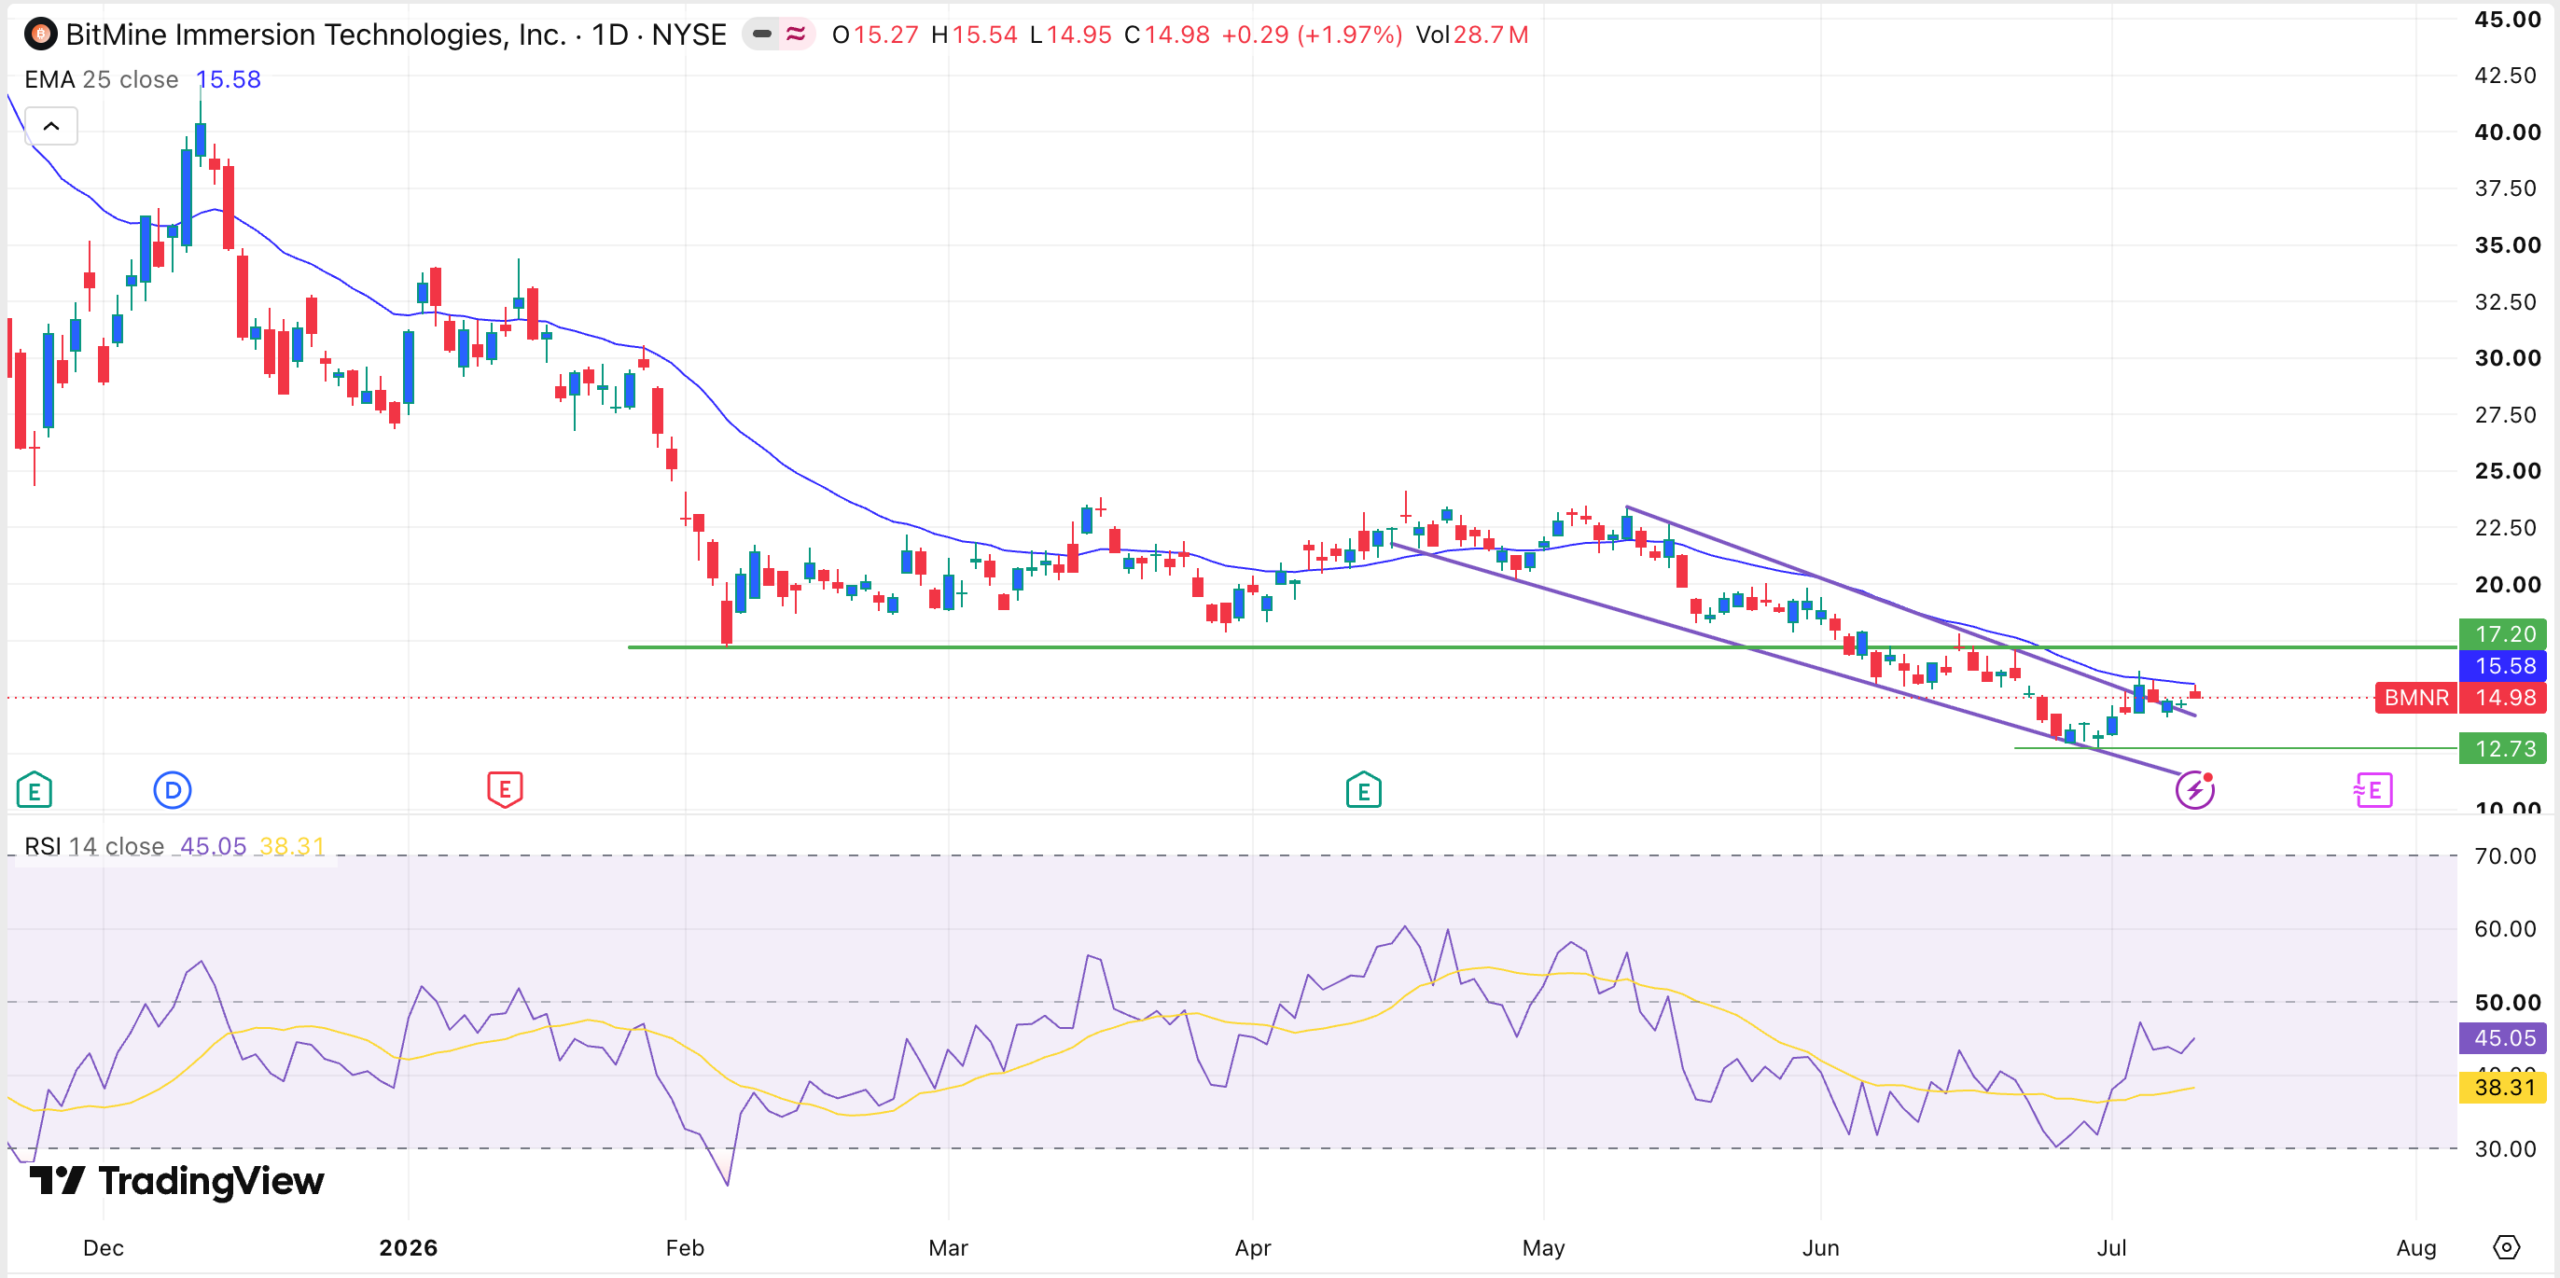2560x1278 pixels.
Task: Click the 38.31 yellow RSI average label
Action: [2503, 1087]
